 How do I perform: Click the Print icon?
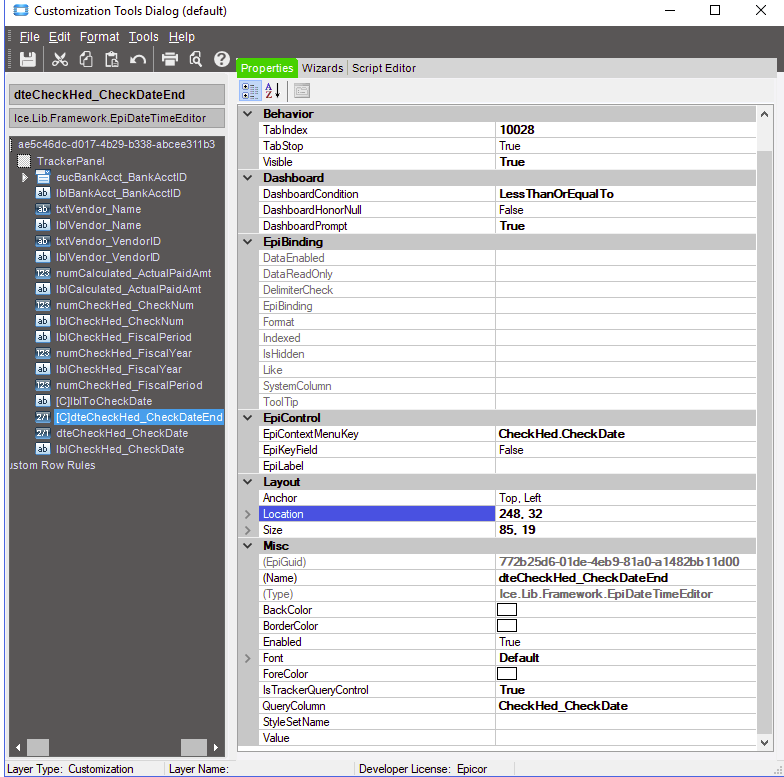[x=170, y=59]
